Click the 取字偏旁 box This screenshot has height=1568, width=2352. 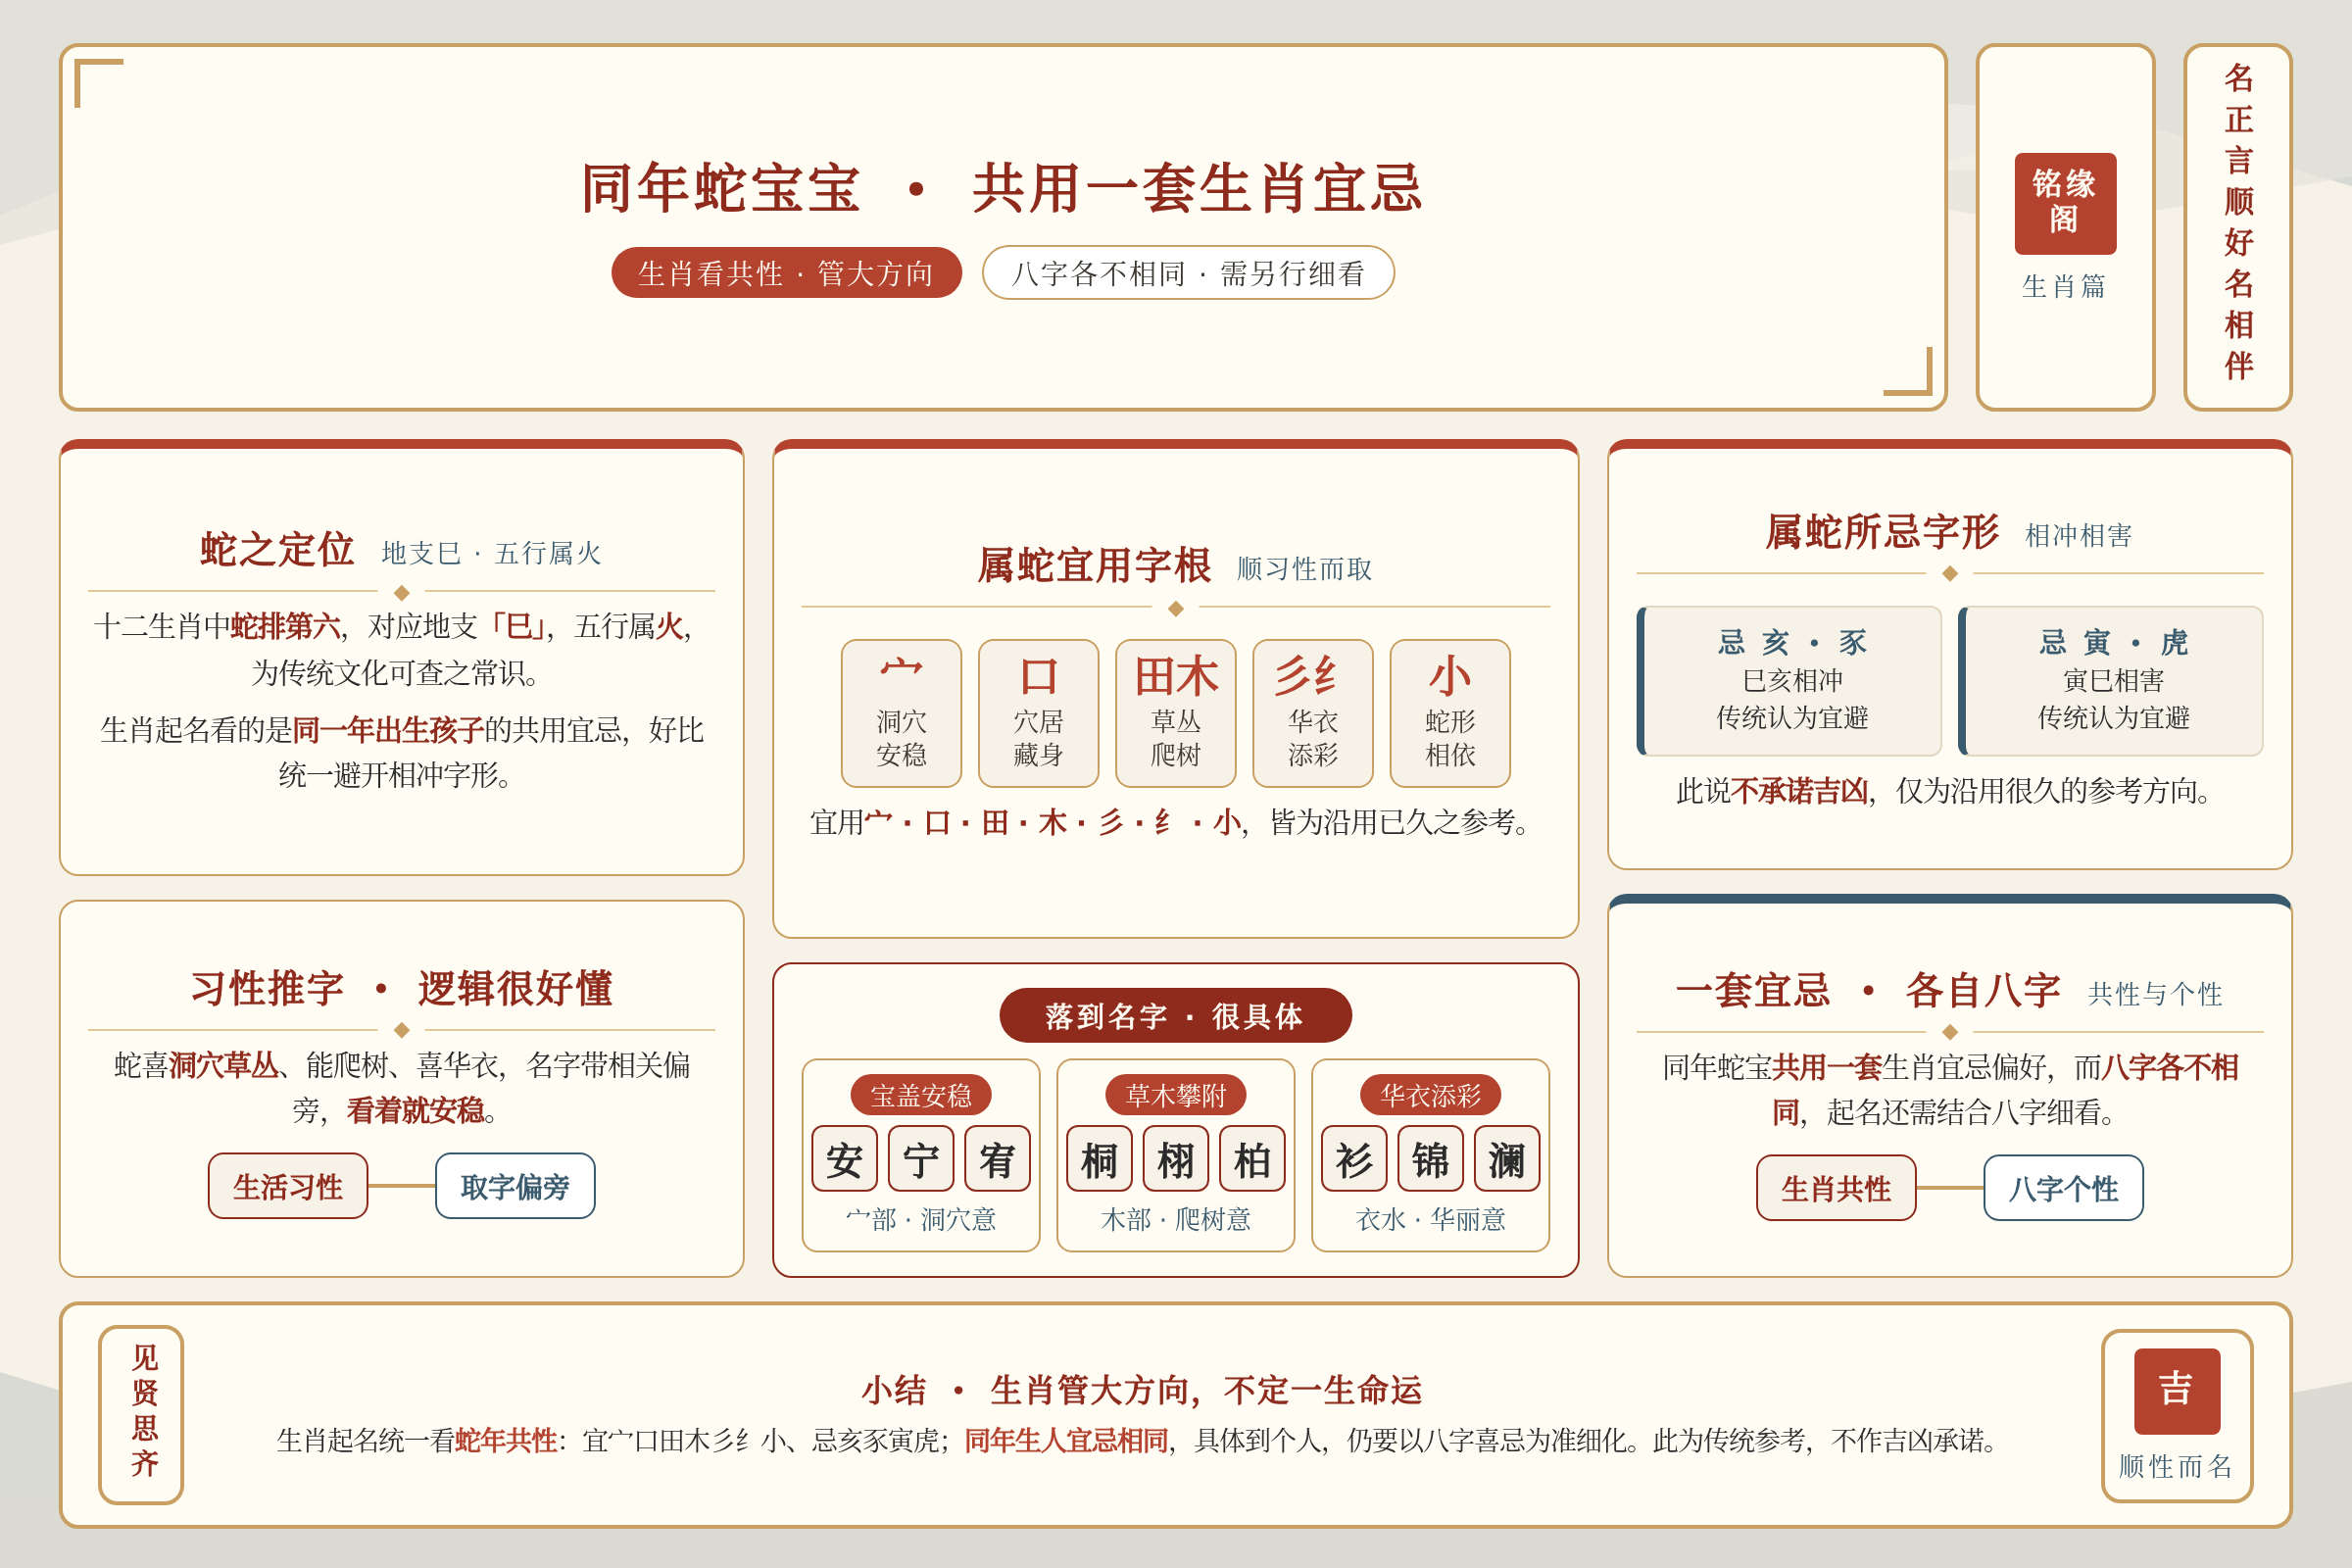pos(515,1186)
